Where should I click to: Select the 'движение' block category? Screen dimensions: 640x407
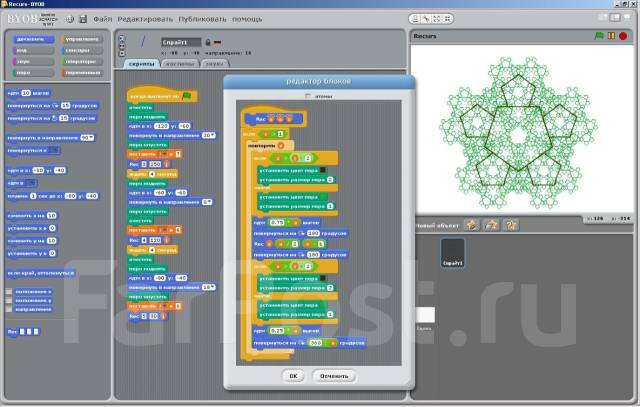click(x=28, y=37)
